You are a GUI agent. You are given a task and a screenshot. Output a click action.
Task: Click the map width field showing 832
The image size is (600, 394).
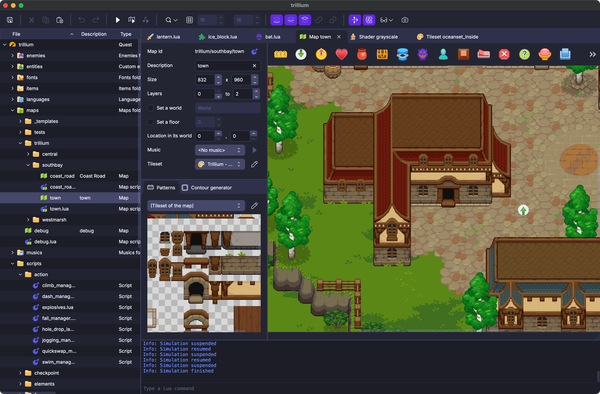[x=205, y=80]
